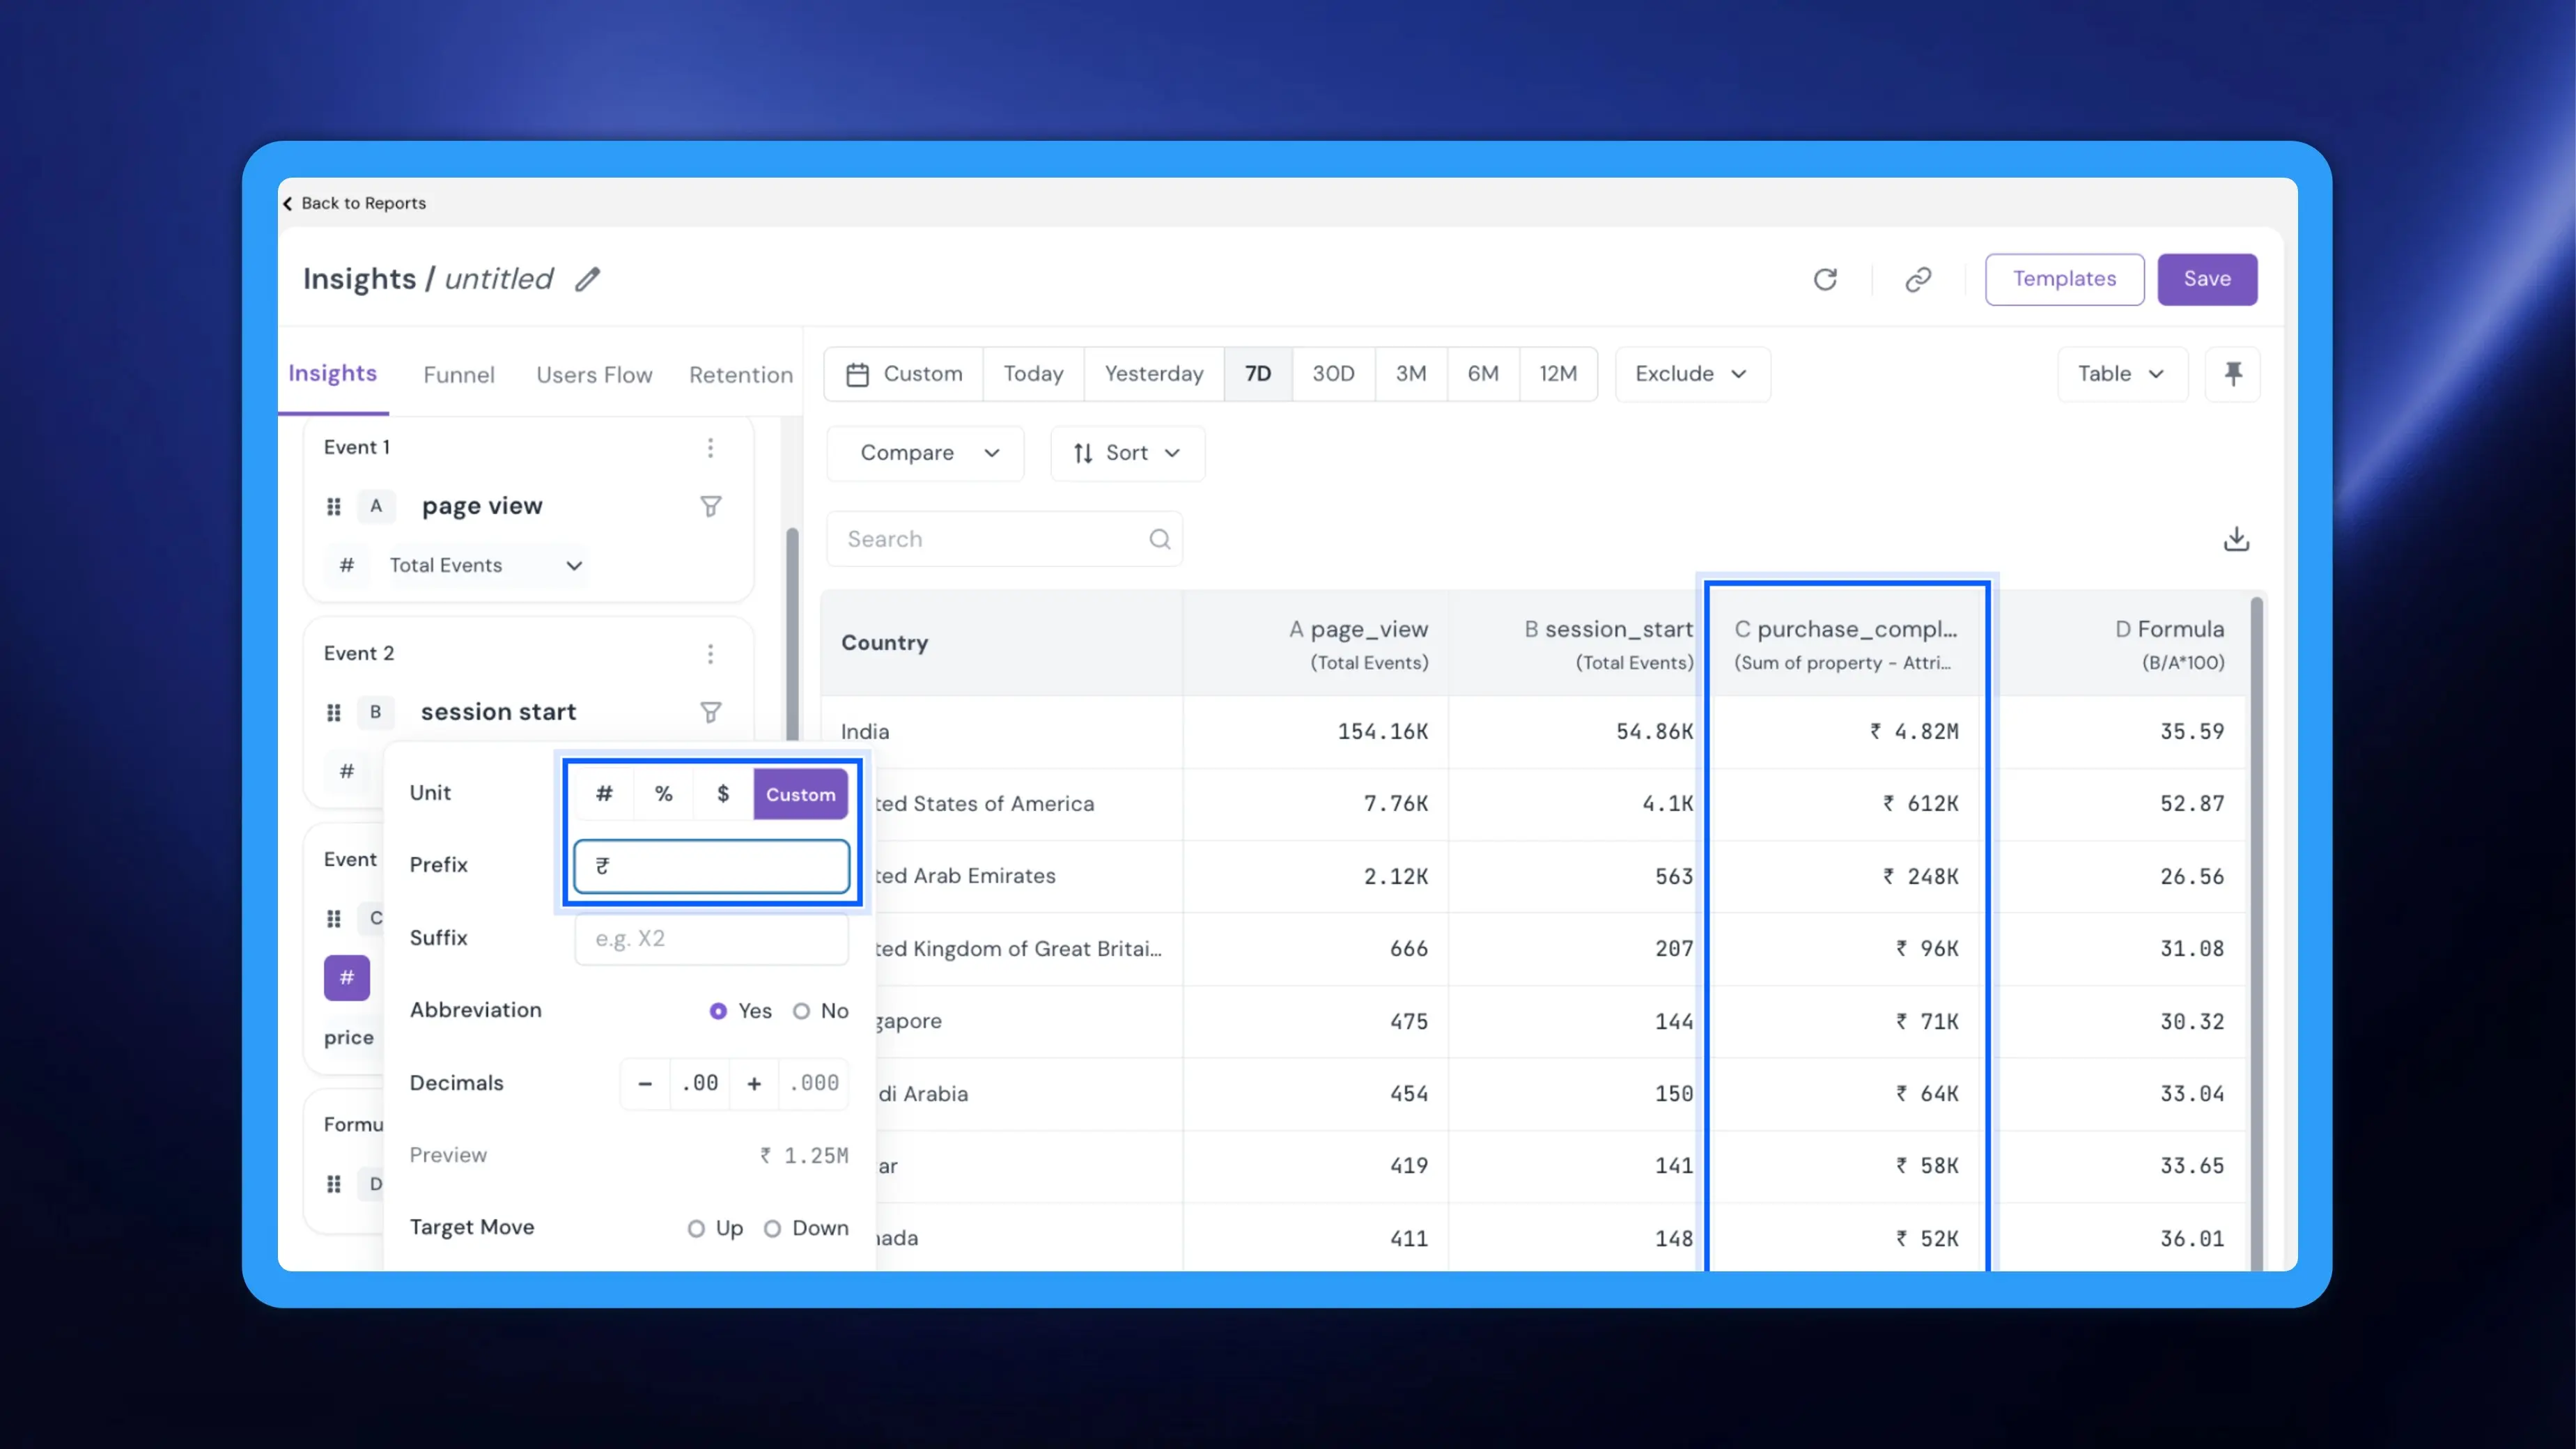Click the search magnifier icon
Viewport: 2576px width, 1449px height.
click(x=1159, y=539)
